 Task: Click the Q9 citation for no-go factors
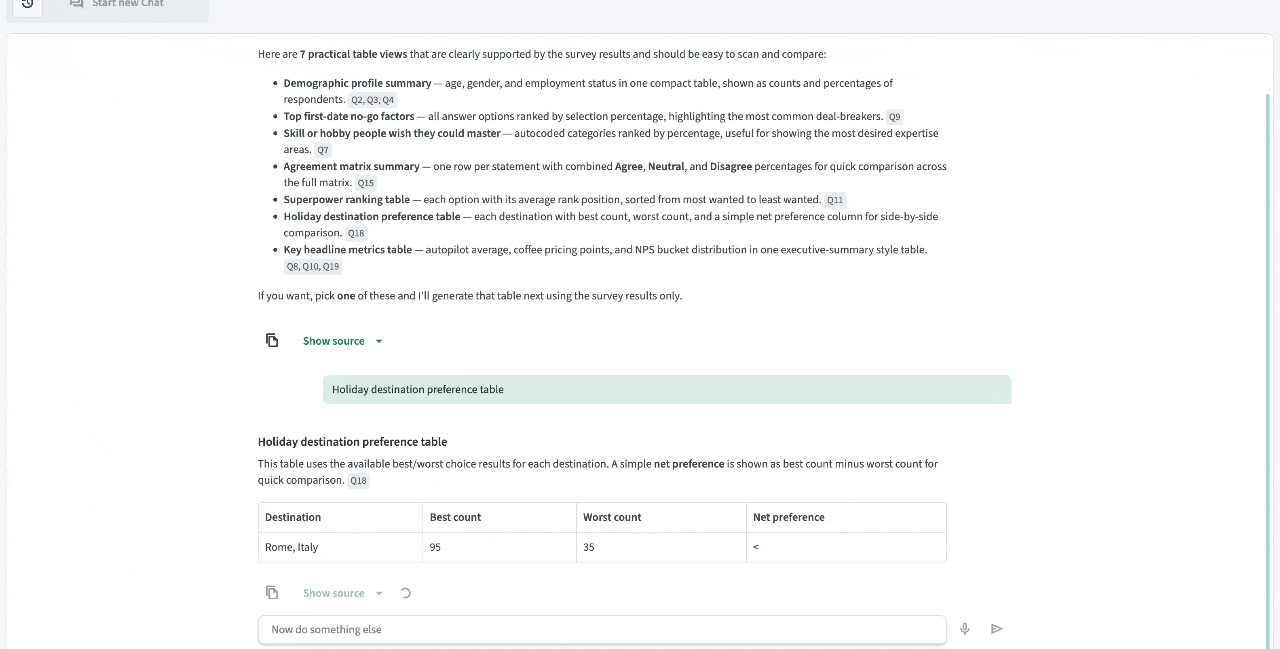[x=893, y=116]
